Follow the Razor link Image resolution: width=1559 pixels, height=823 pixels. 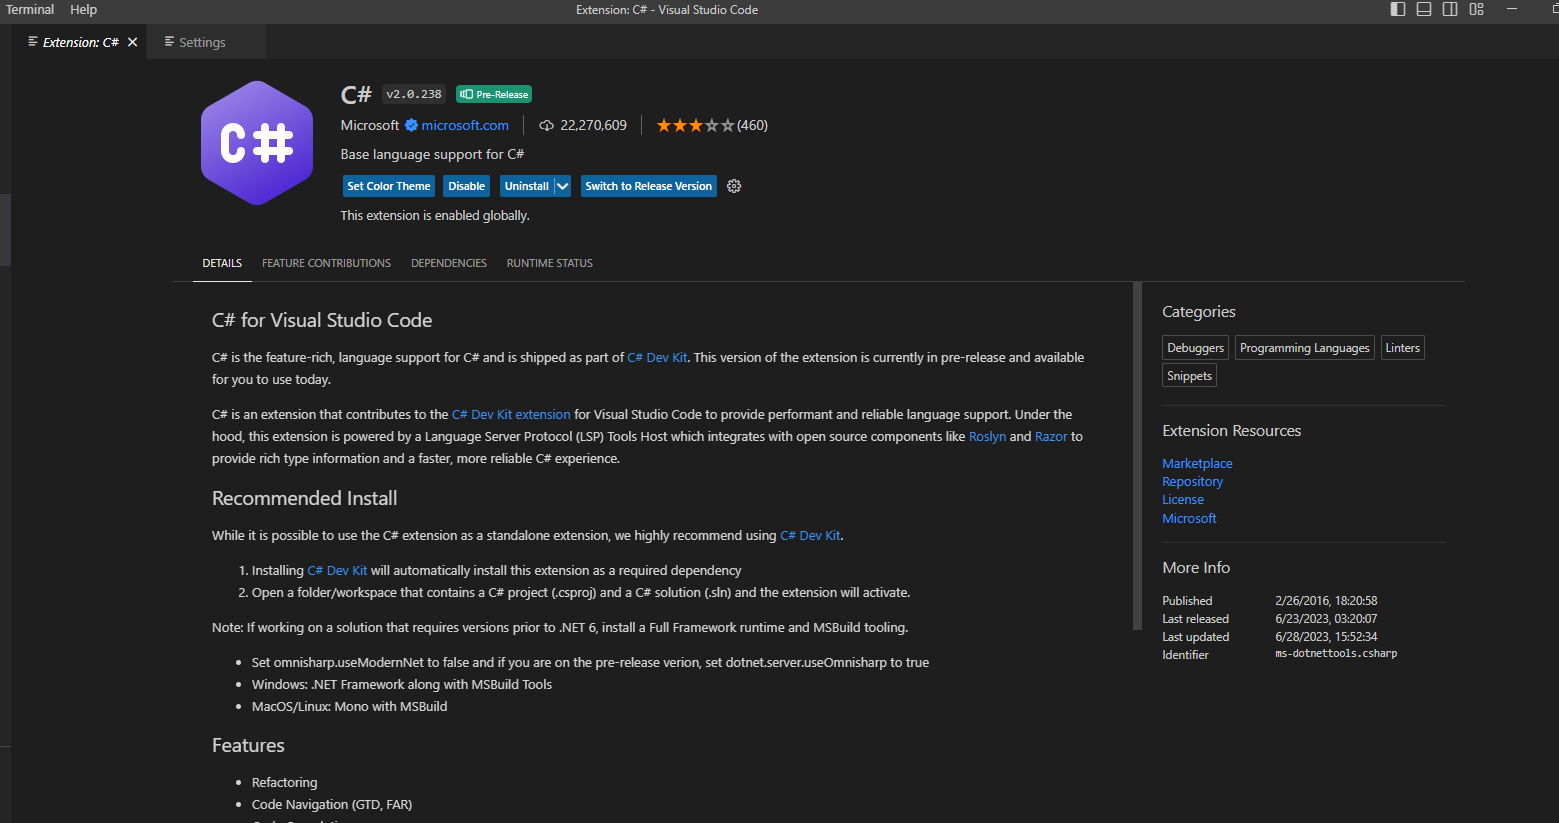[x=1051, y=436]
